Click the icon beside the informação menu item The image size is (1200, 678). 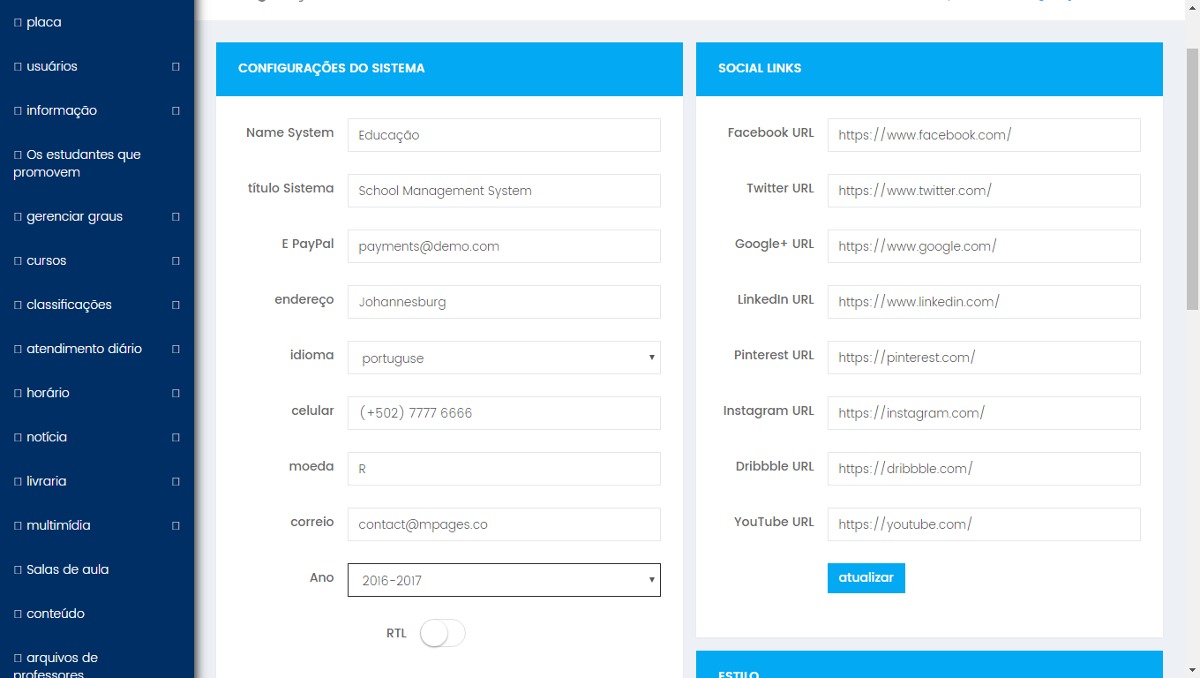tap(18, 111)
